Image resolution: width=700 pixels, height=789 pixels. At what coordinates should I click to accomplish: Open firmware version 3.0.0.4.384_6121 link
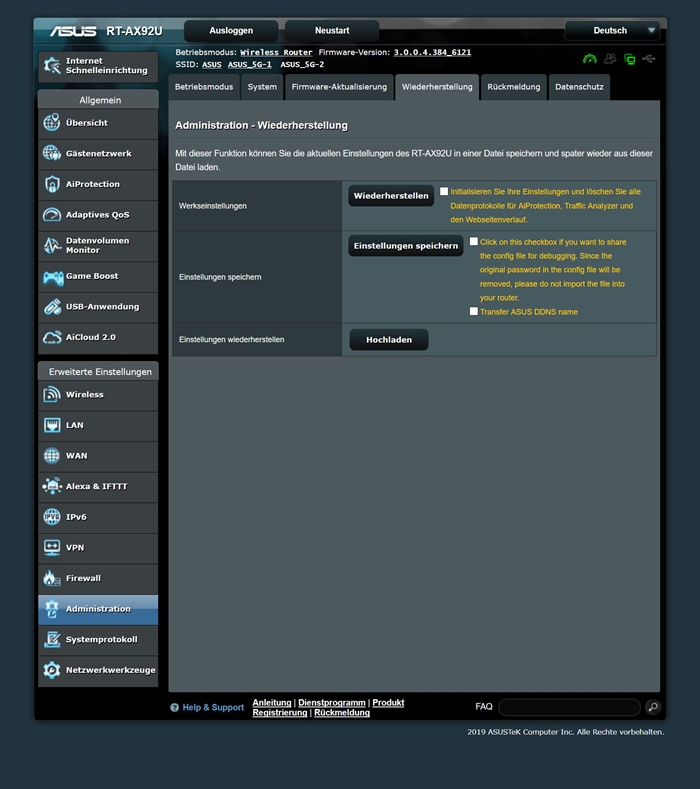coord(432,52)
